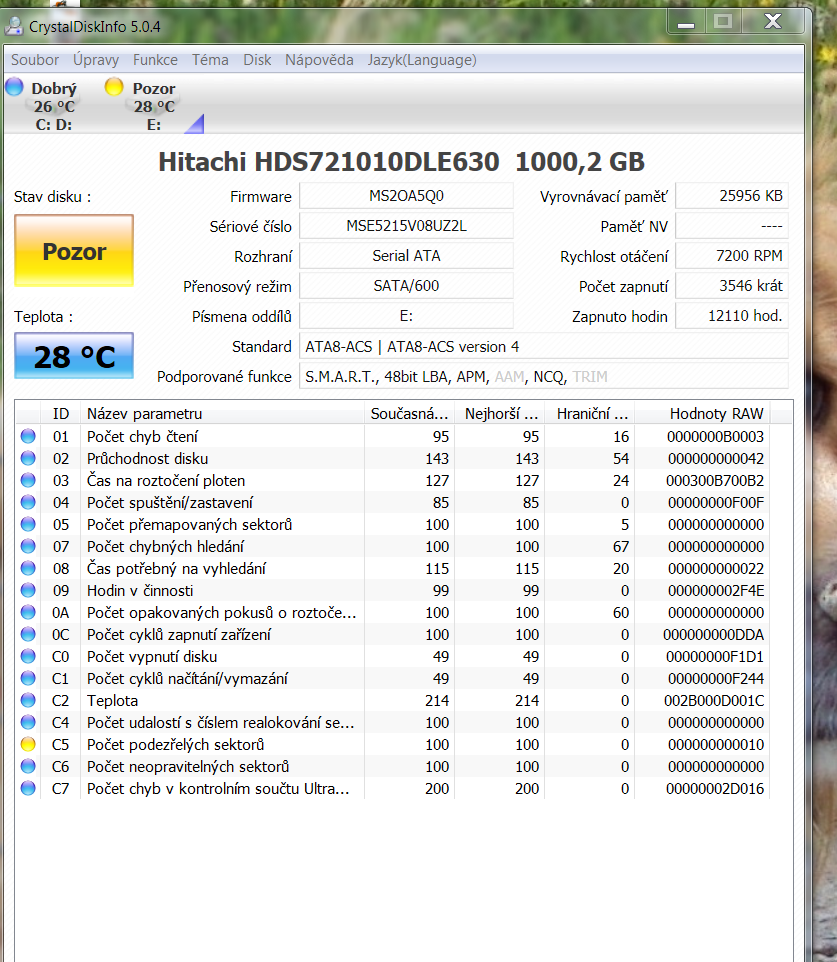Open the Soubor menu
This screenshot has height=962, width=837.
(x=34, y=60)
